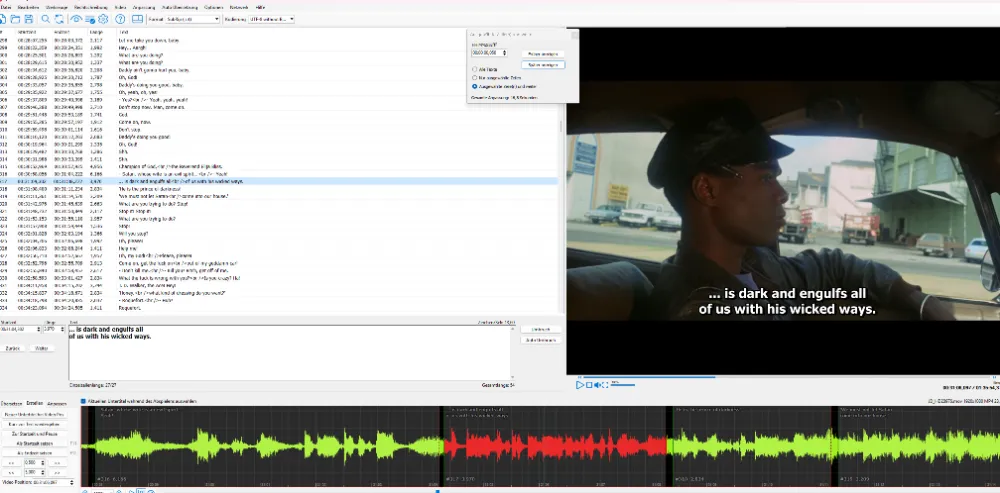Click the 'Als Startzeit setzen' button

click(x=32, y=443)
